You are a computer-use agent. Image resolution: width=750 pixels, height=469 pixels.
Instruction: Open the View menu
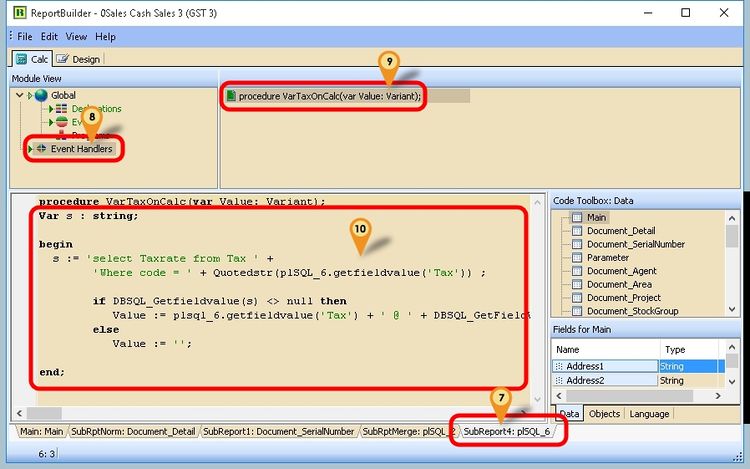[x=76, y=36]
